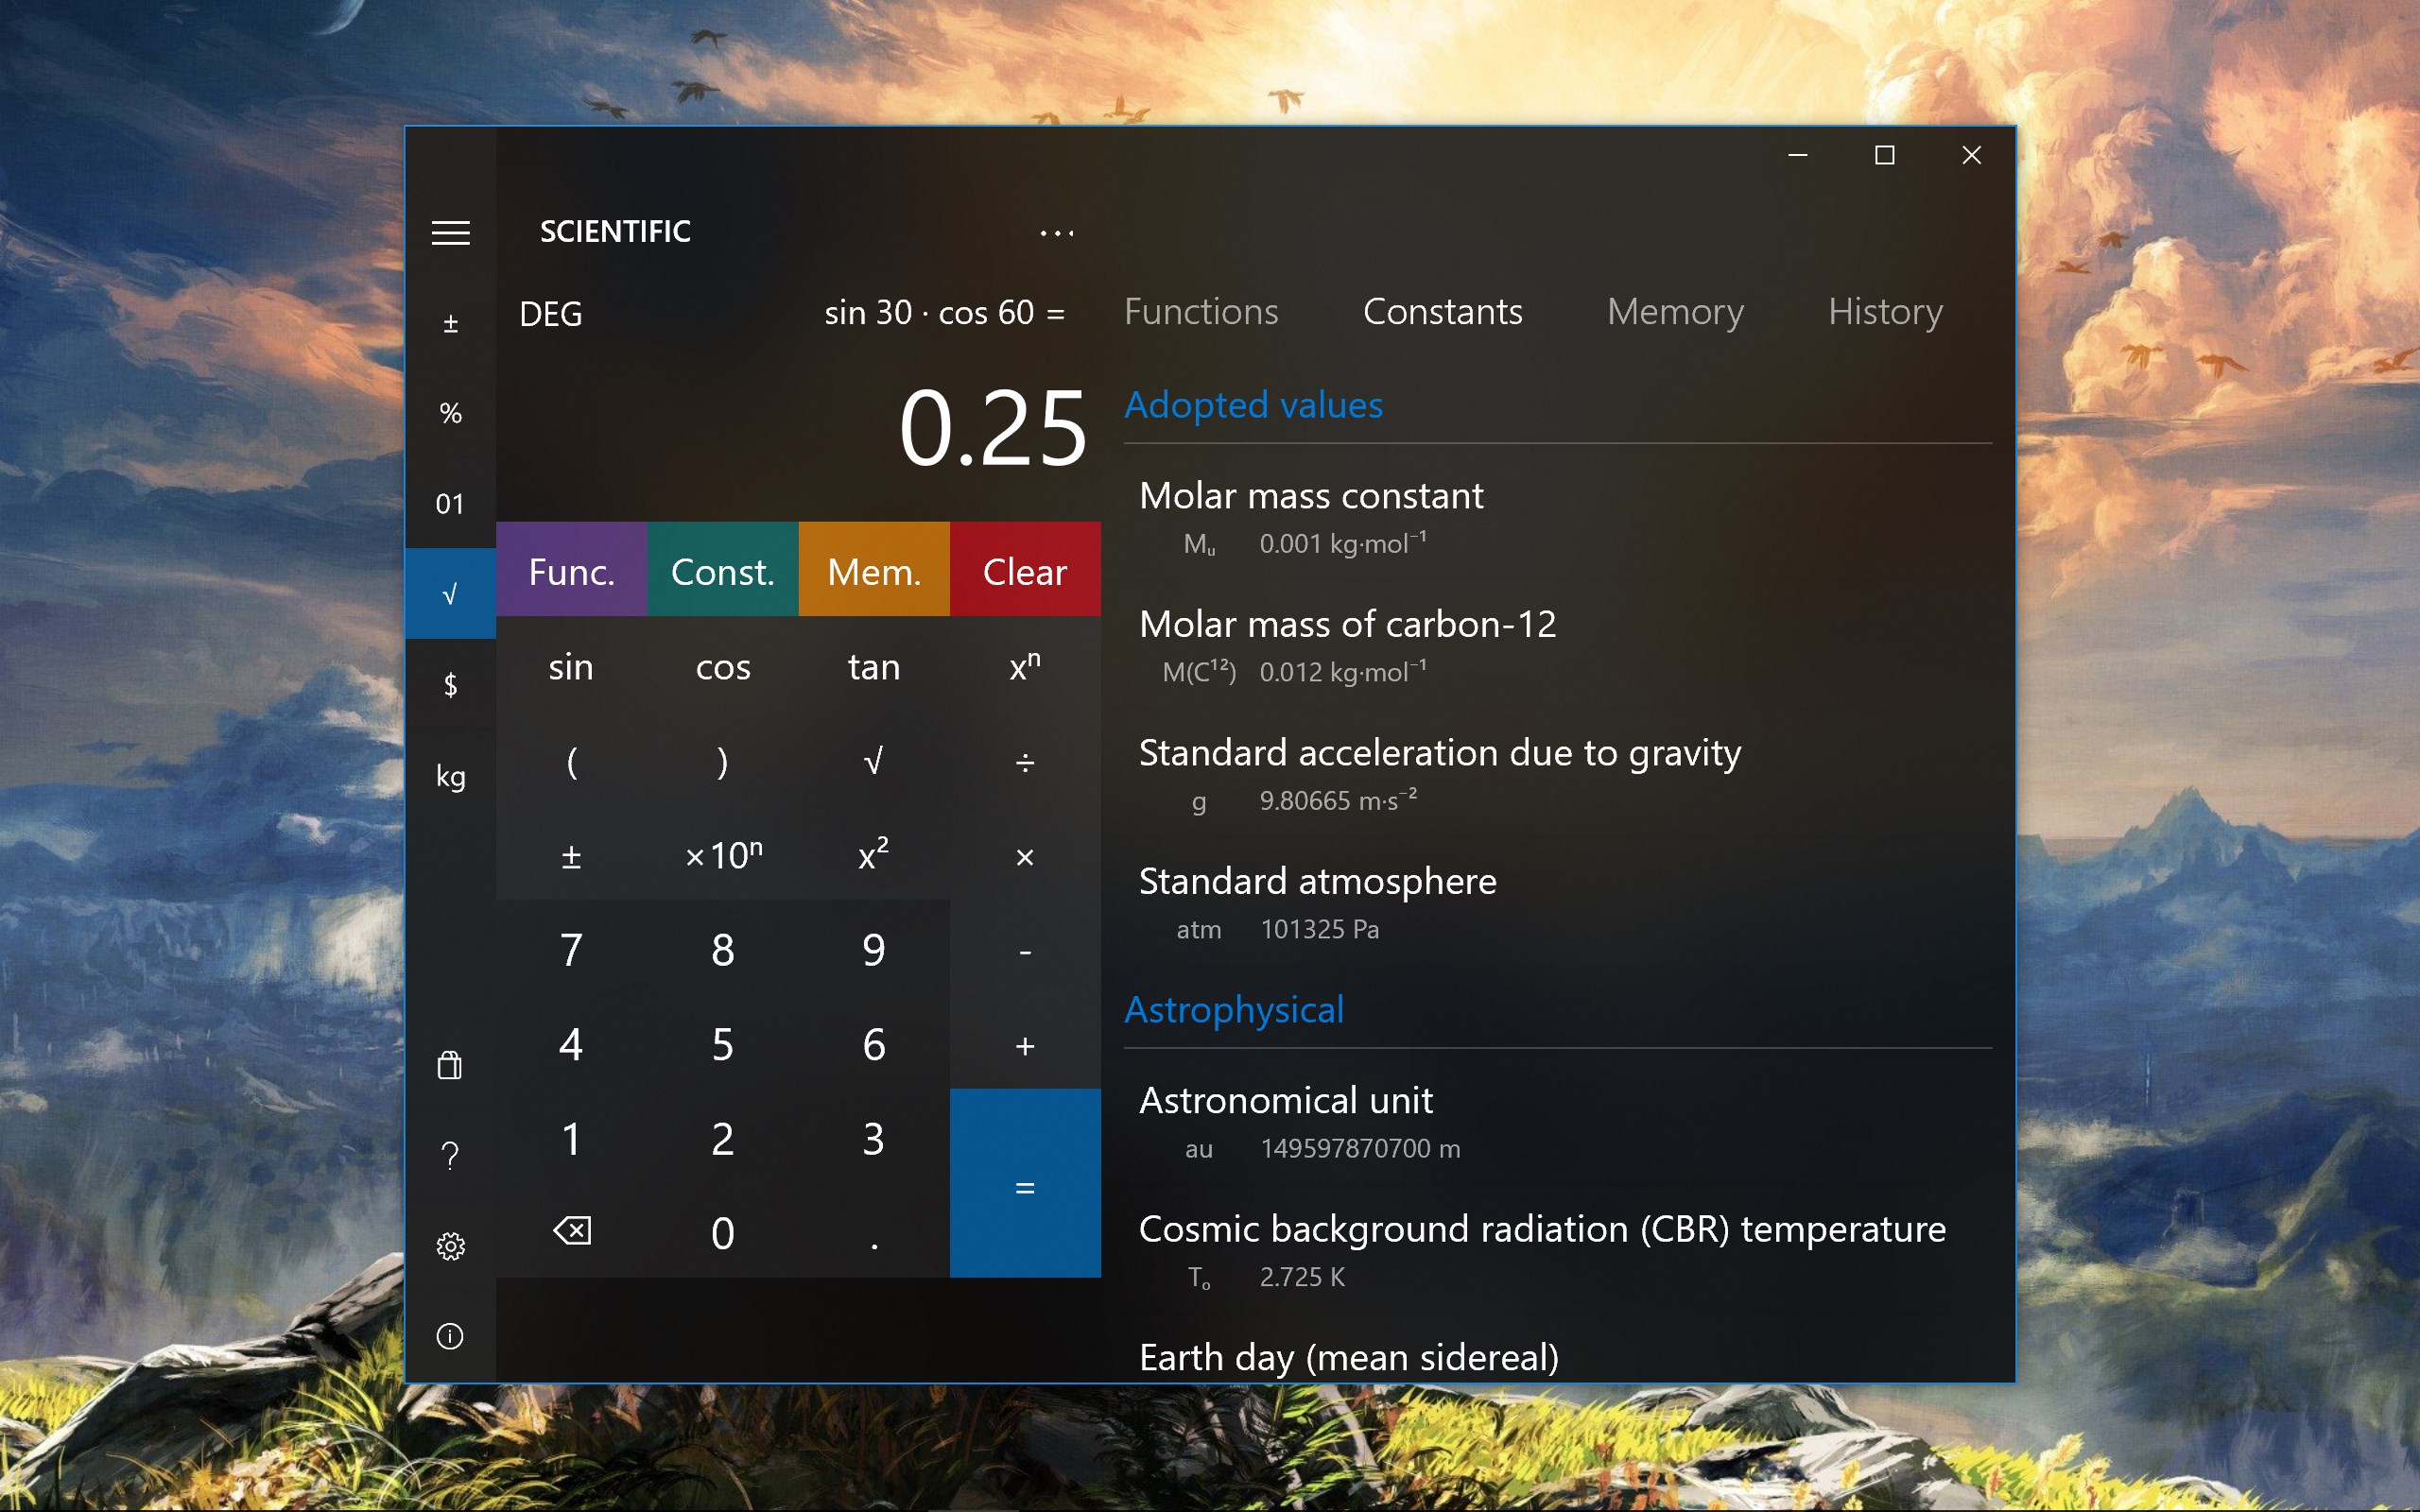Switch to the currency converter mode
The height and width of the screenshot is (1512, 2420).
(449, 684)
